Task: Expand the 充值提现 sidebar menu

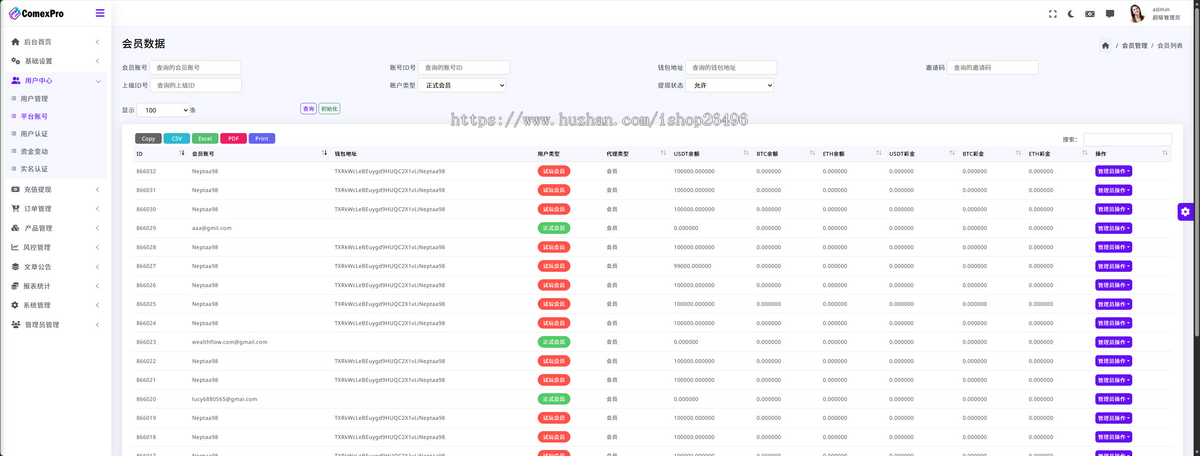Action: (x=55, y=189)
